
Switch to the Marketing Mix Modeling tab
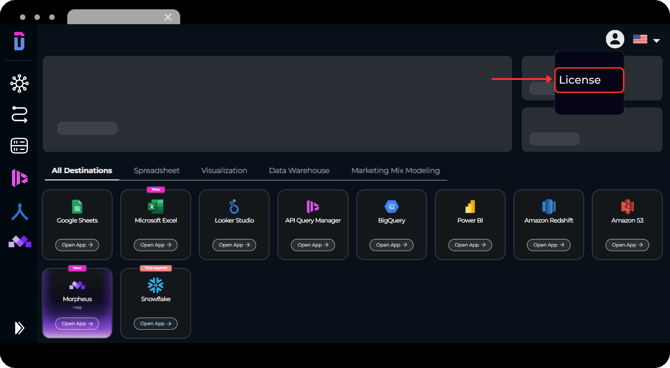pyautogui.click(x=395, y=171)
